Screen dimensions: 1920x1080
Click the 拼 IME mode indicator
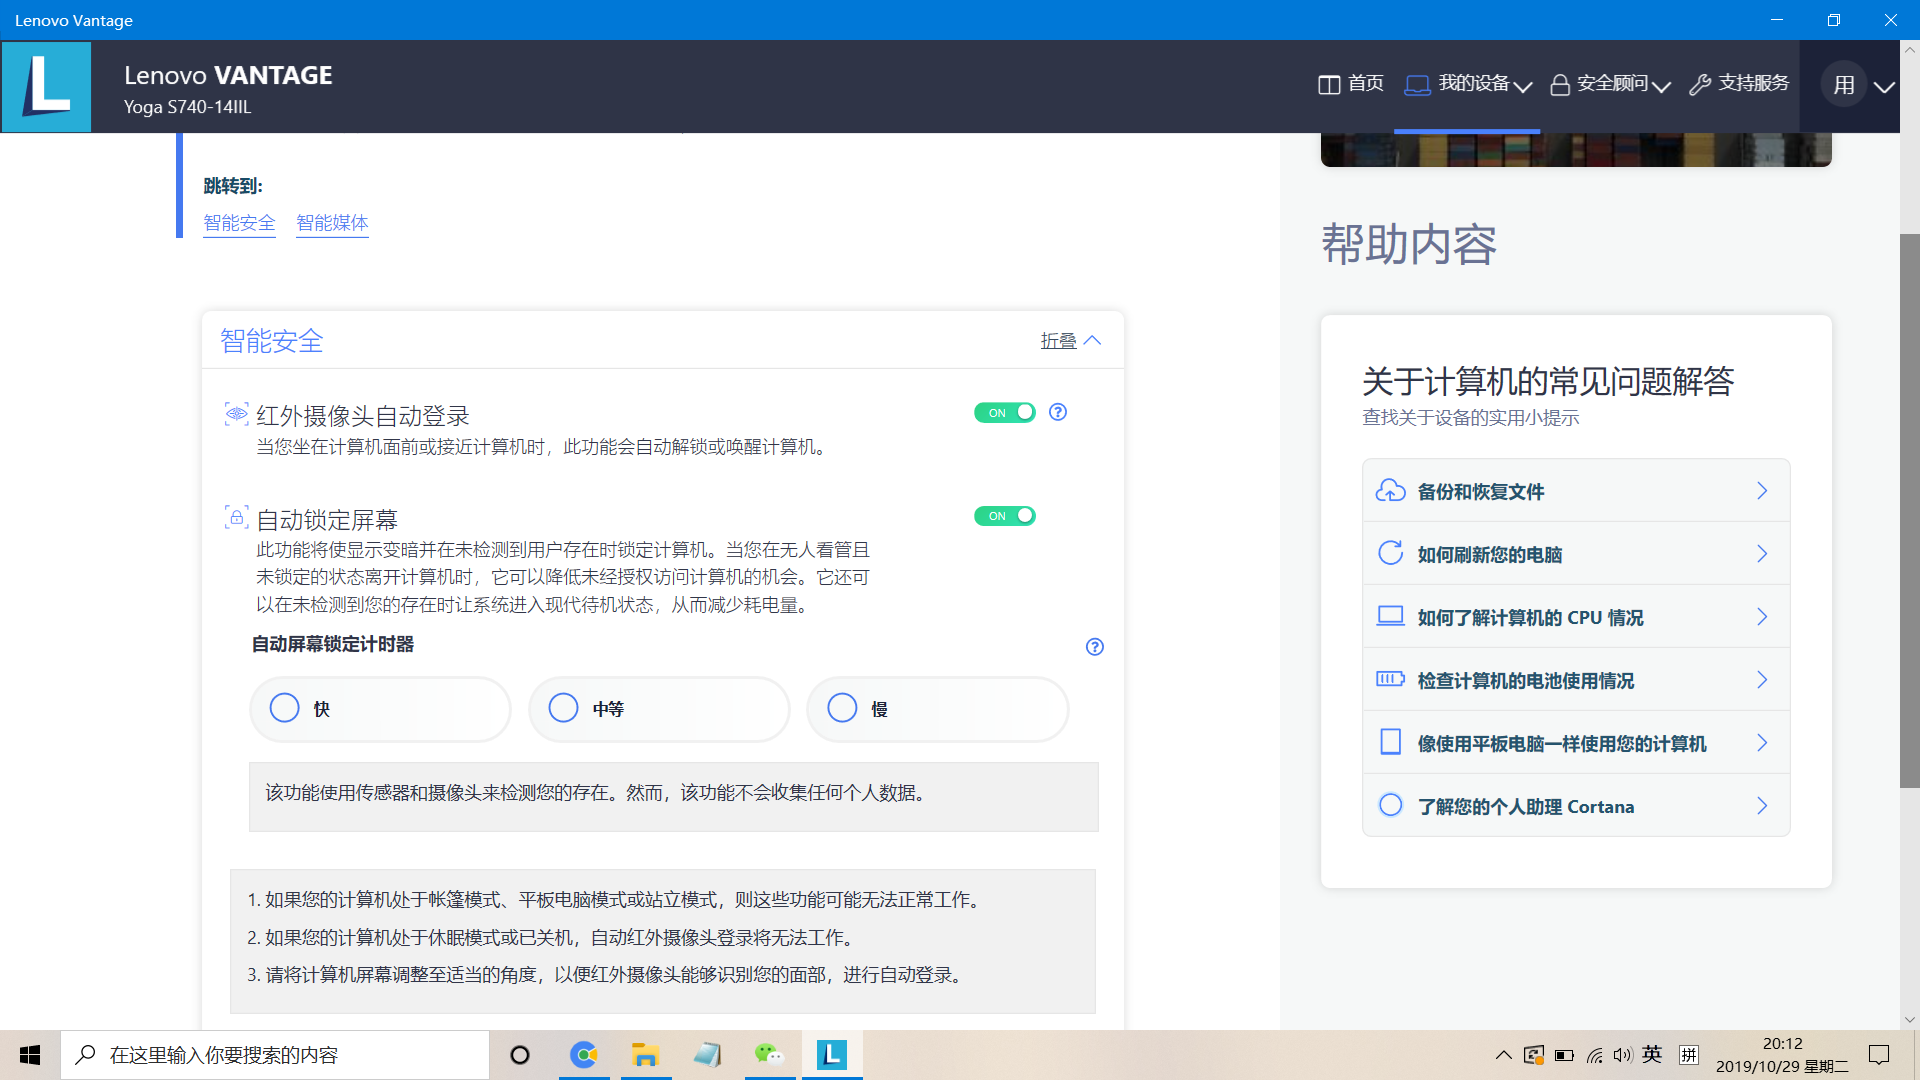coord(1689,1055)
